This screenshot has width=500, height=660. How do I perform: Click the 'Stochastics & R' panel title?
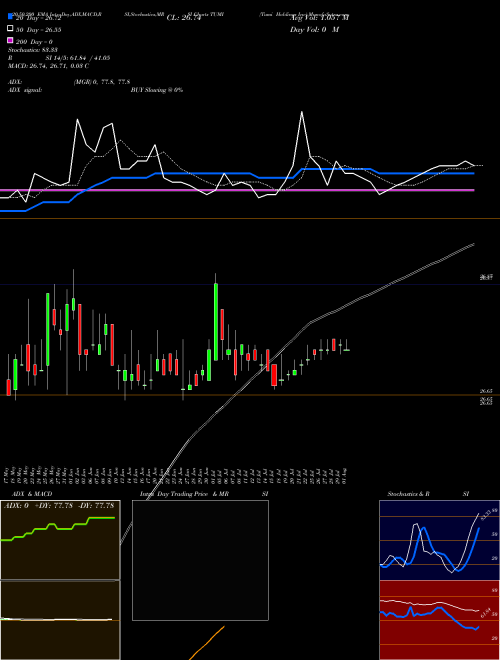(408, 494)
